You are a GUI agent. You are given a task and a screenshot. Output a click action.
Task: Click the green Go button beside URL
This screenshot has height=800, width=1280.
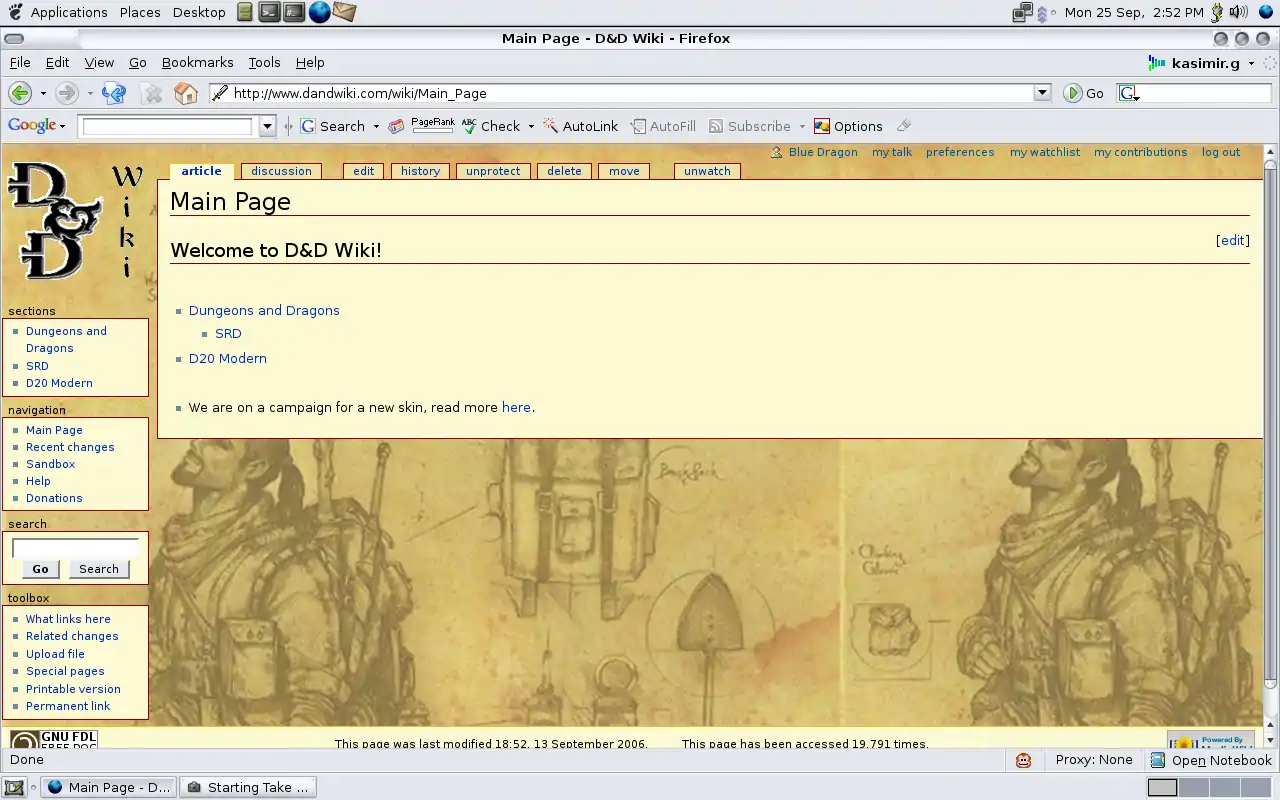(x=1084, y=93)
